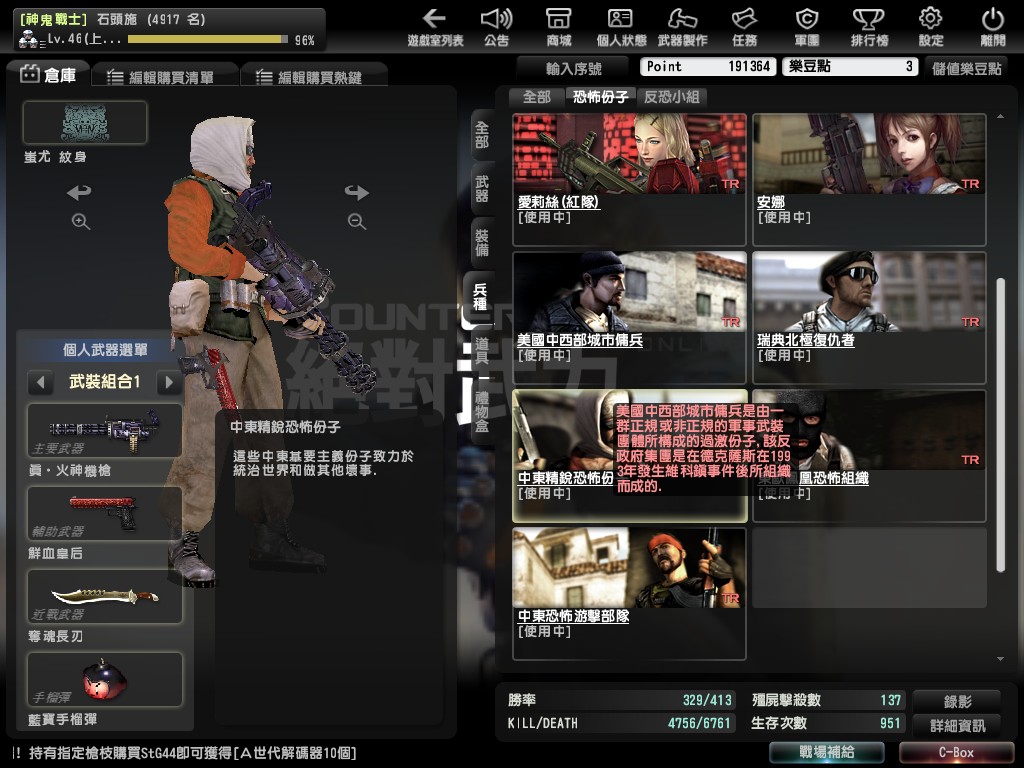Click the 殭屍擊殺數 137 stat

[826, 700]
